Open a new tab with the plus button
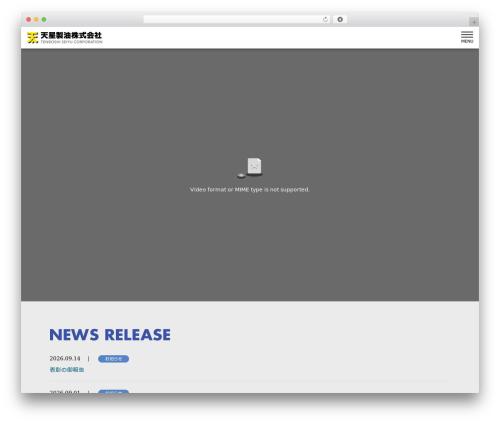This screenshot has width=500, height=423. tap(474, 22)
